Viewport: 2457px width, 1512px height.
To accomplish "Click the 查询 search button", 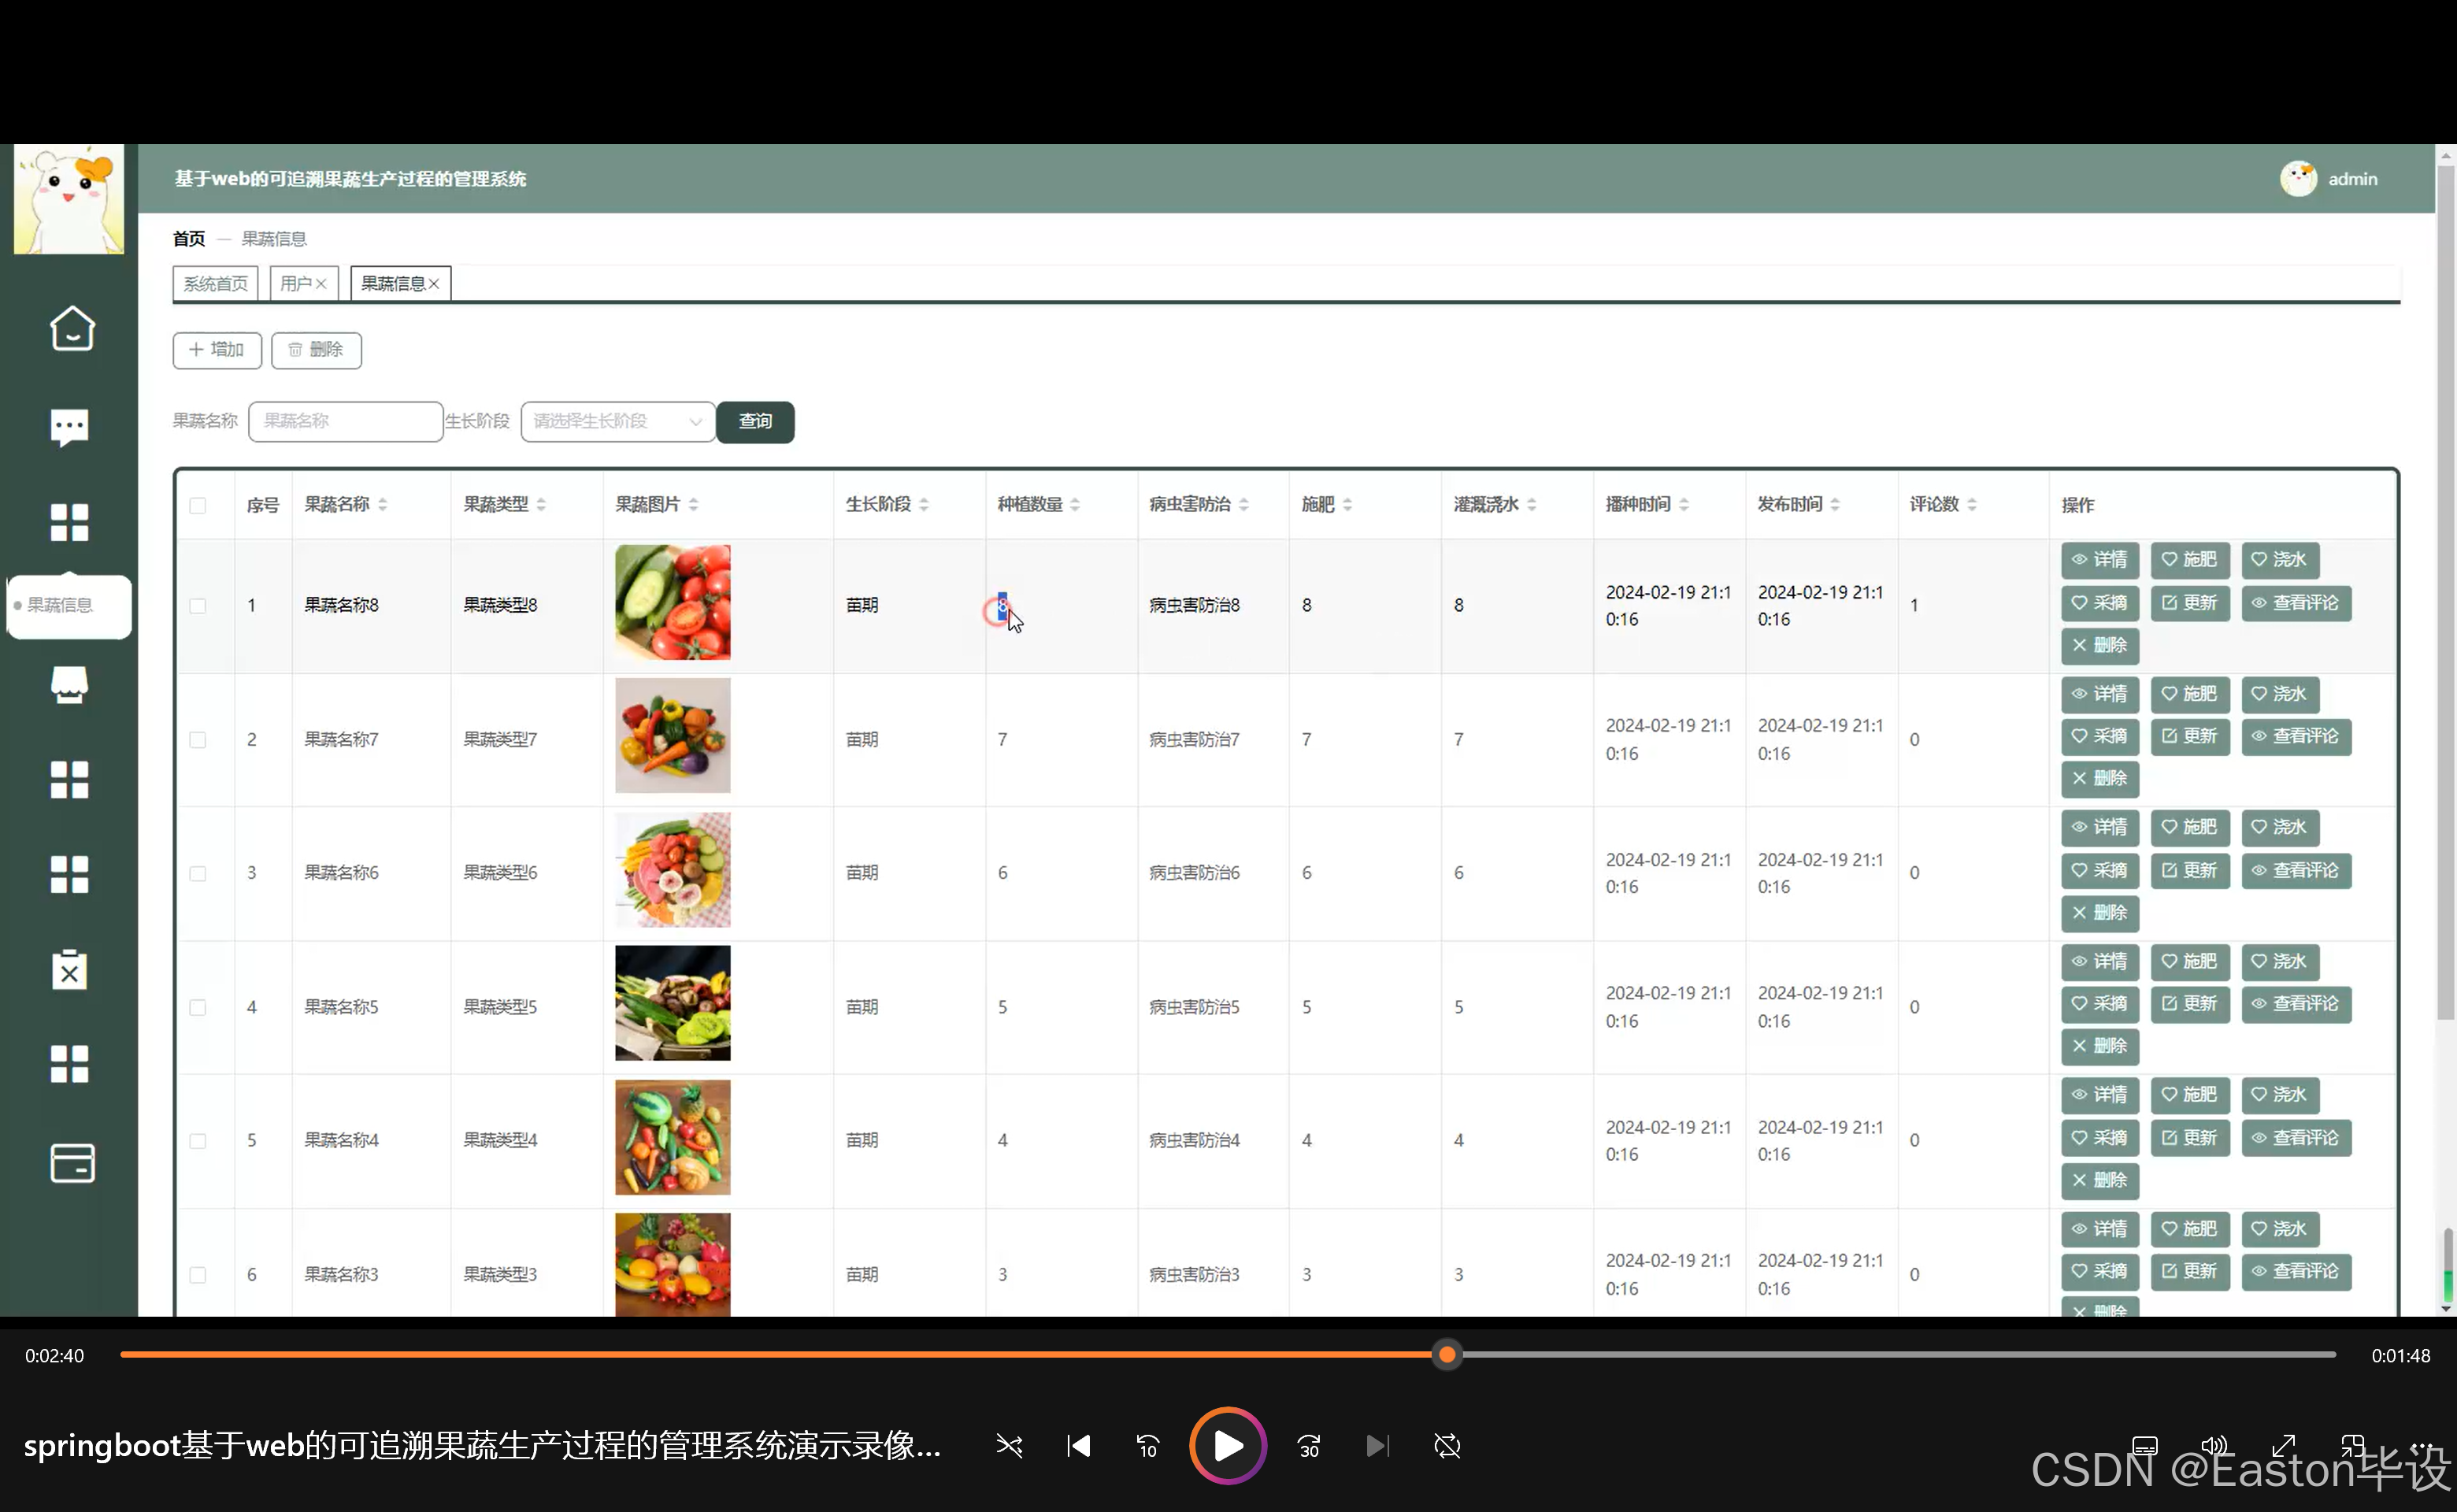I will 755,421.
